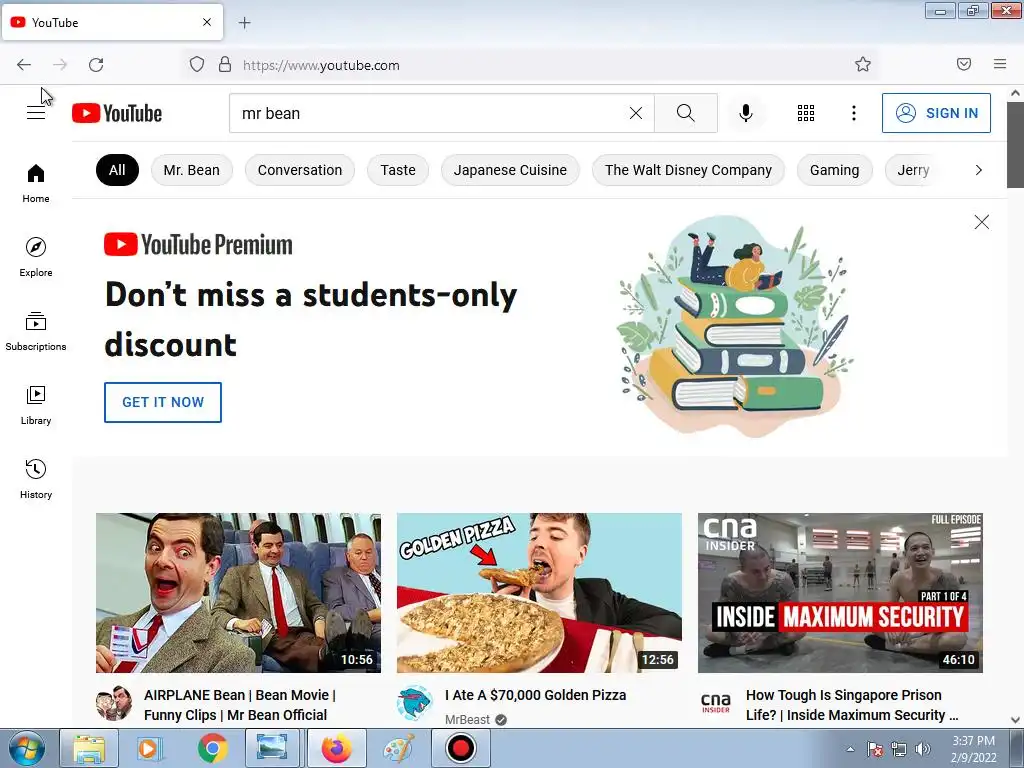Open I Ate A $70,000 Golden Pizza title
This screenshot has height=768, width=1024.
tap(536, 695)
